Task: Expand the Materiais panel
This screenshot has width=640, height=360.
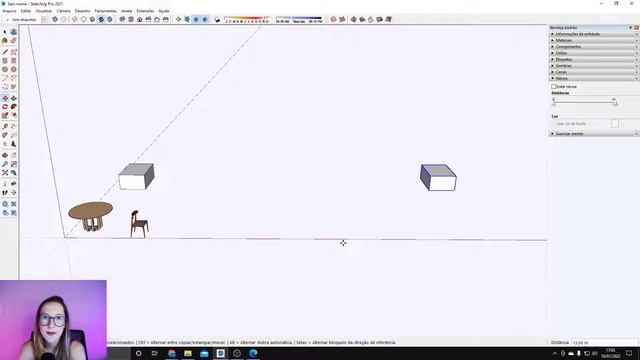Action: click(594, 40)
